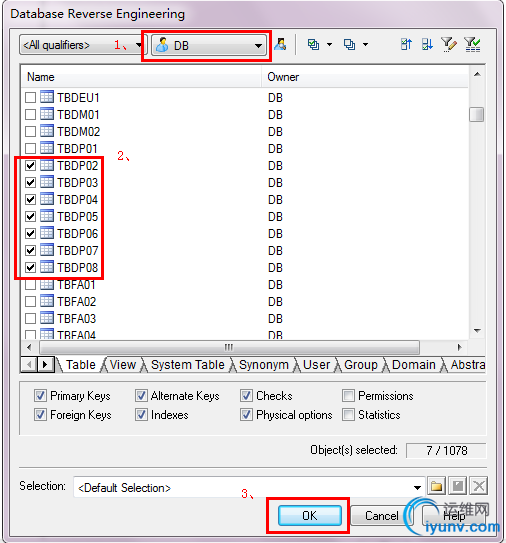Image resolution: width=506 pixels, height=543 pixels.
Task: Switch to the Synonym tab
Action: point(264,365)
